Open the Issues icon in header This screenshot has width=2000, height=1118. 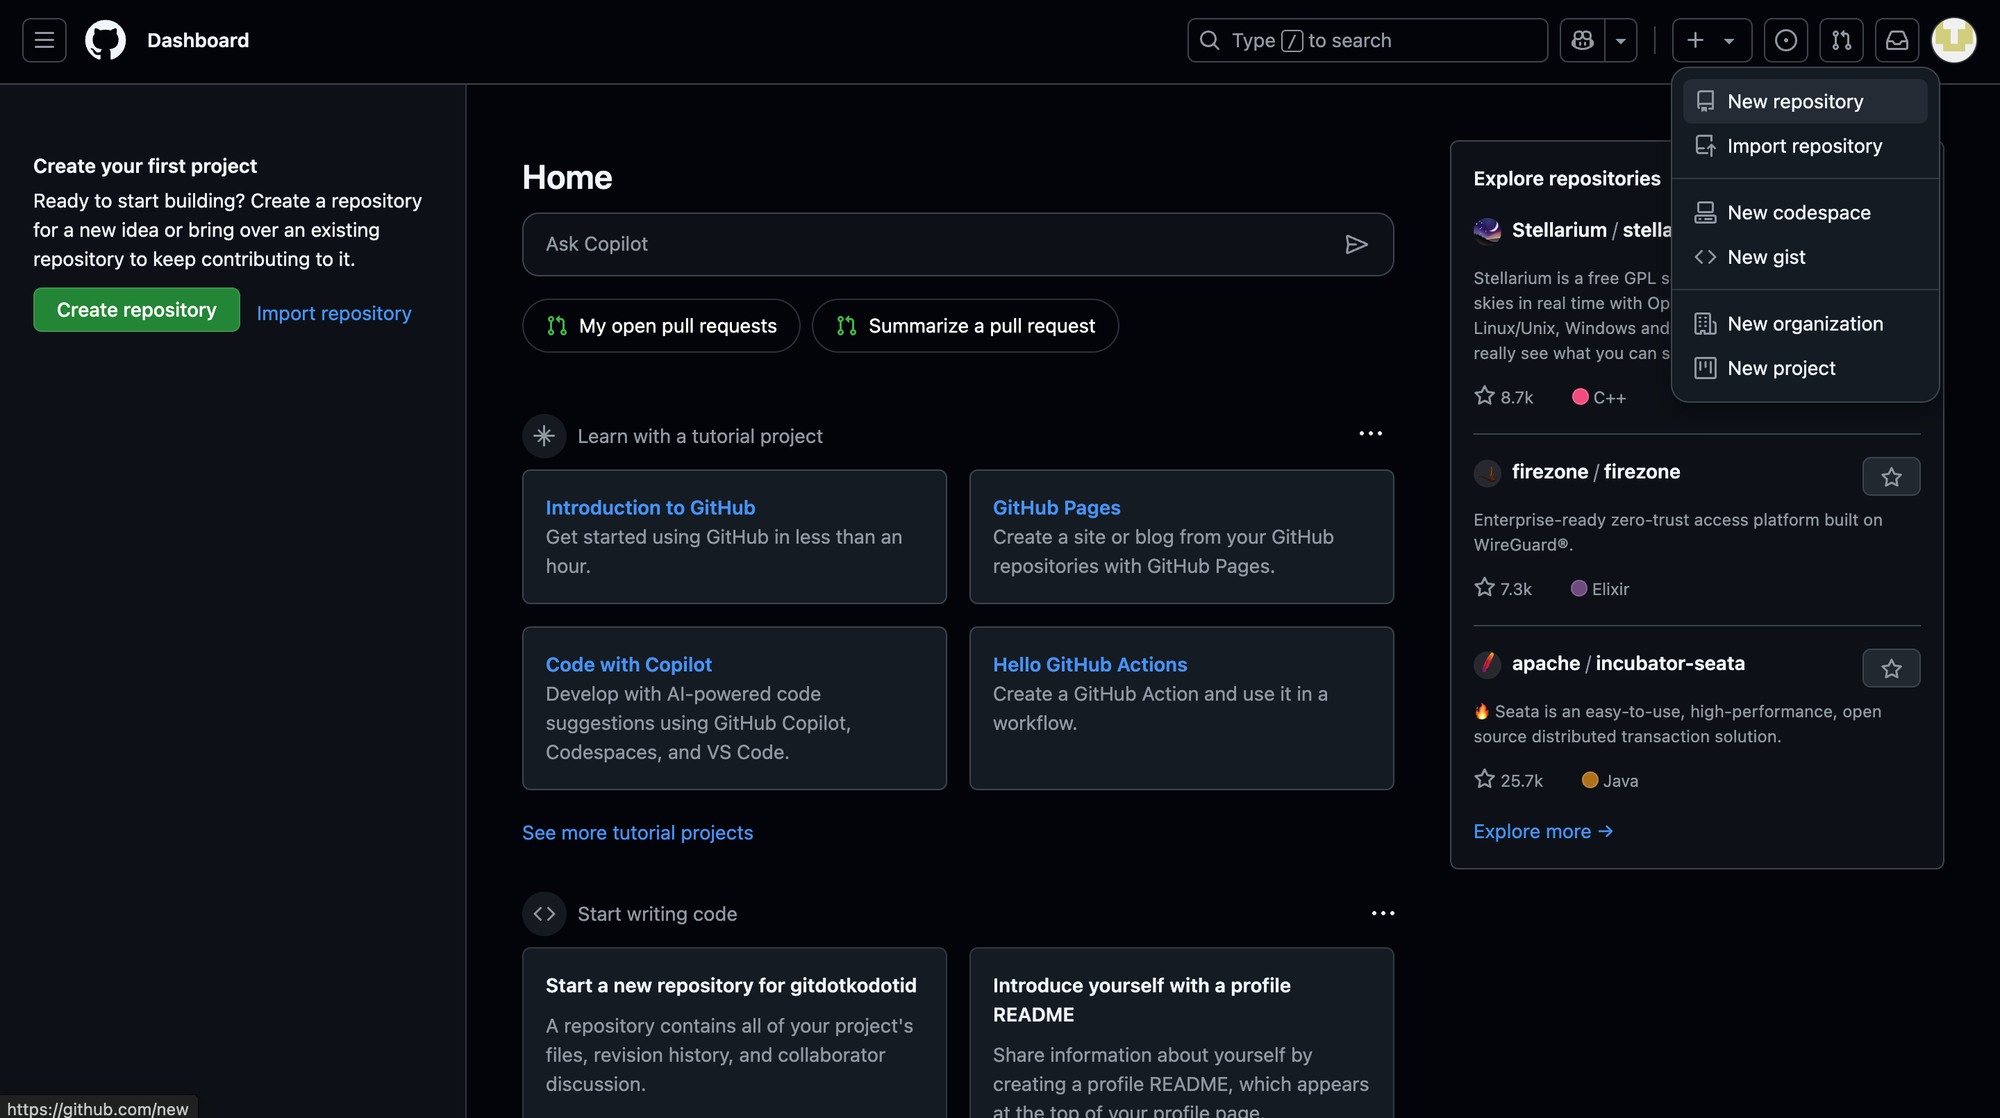point(1785,40)
